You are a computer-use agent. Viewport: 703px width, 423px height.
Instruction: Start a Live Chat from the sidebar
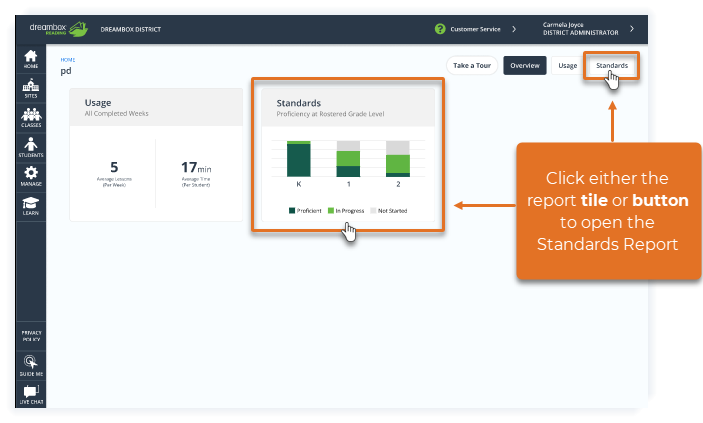point(31,395)
